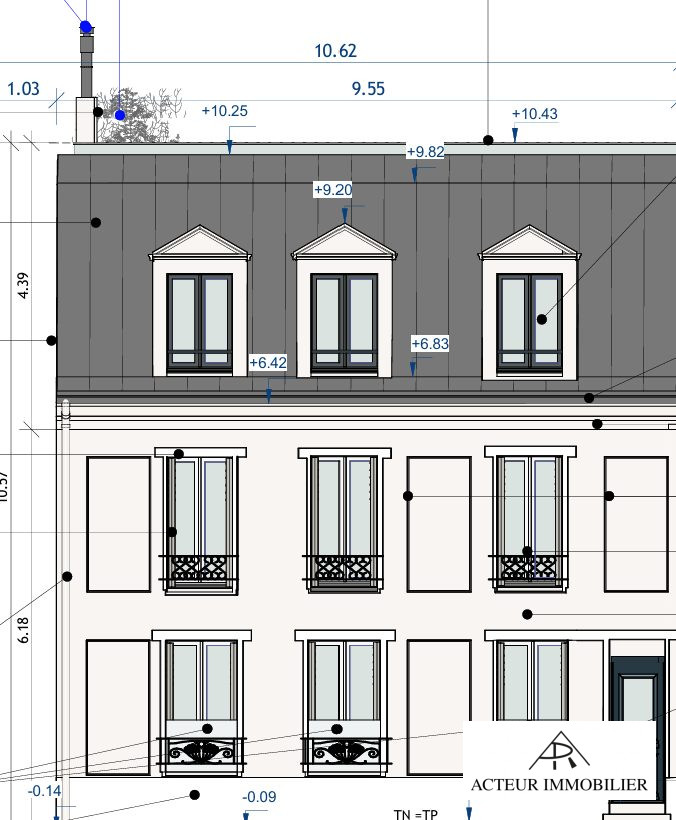Click the 6.18 vertical facade dimension

tap(24, 629)
